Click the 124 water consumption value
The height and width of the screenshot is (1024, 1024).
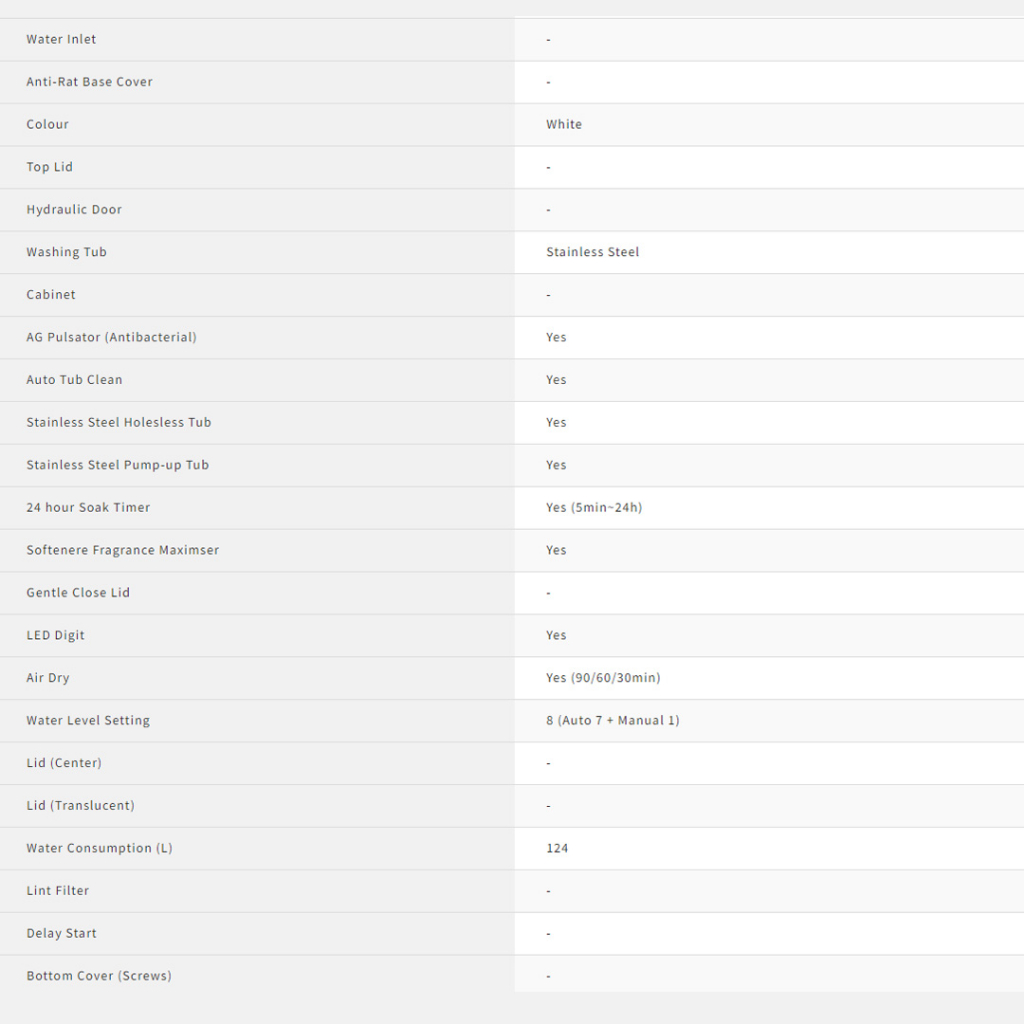point(557,848)
